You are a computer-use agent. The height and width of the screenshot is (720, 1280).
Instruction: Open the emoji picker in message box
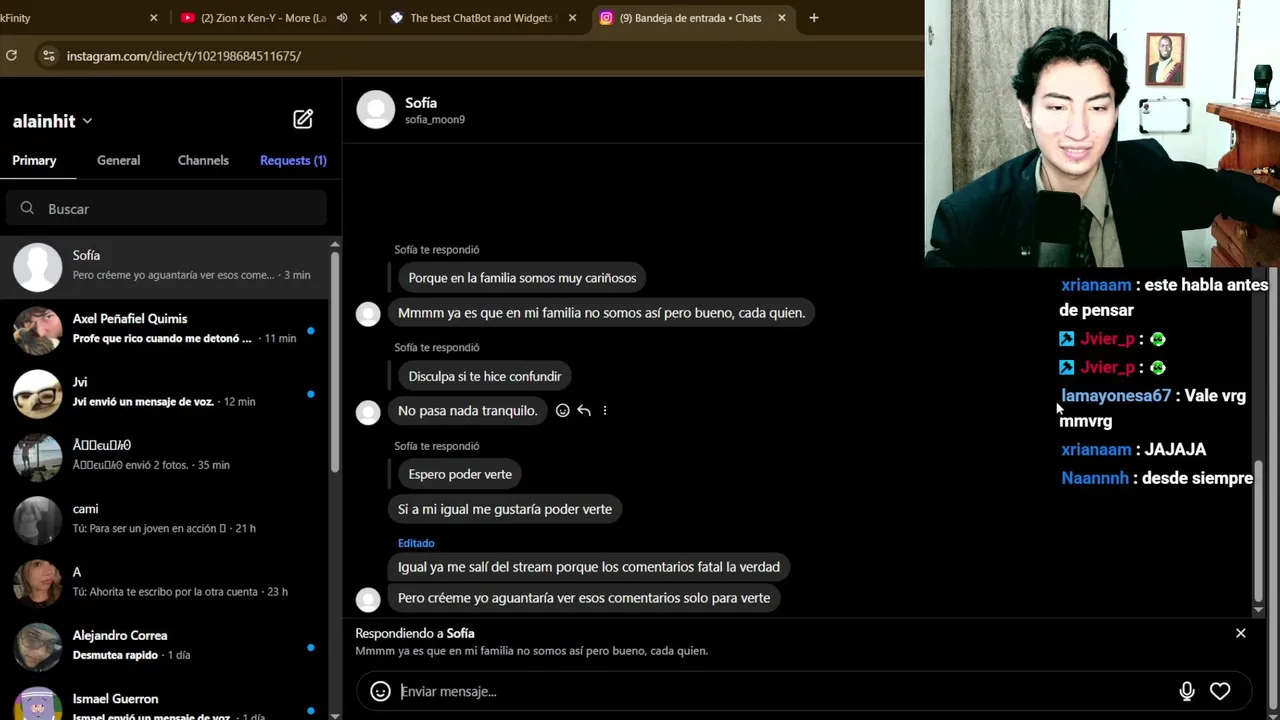(x=380, y=691)
